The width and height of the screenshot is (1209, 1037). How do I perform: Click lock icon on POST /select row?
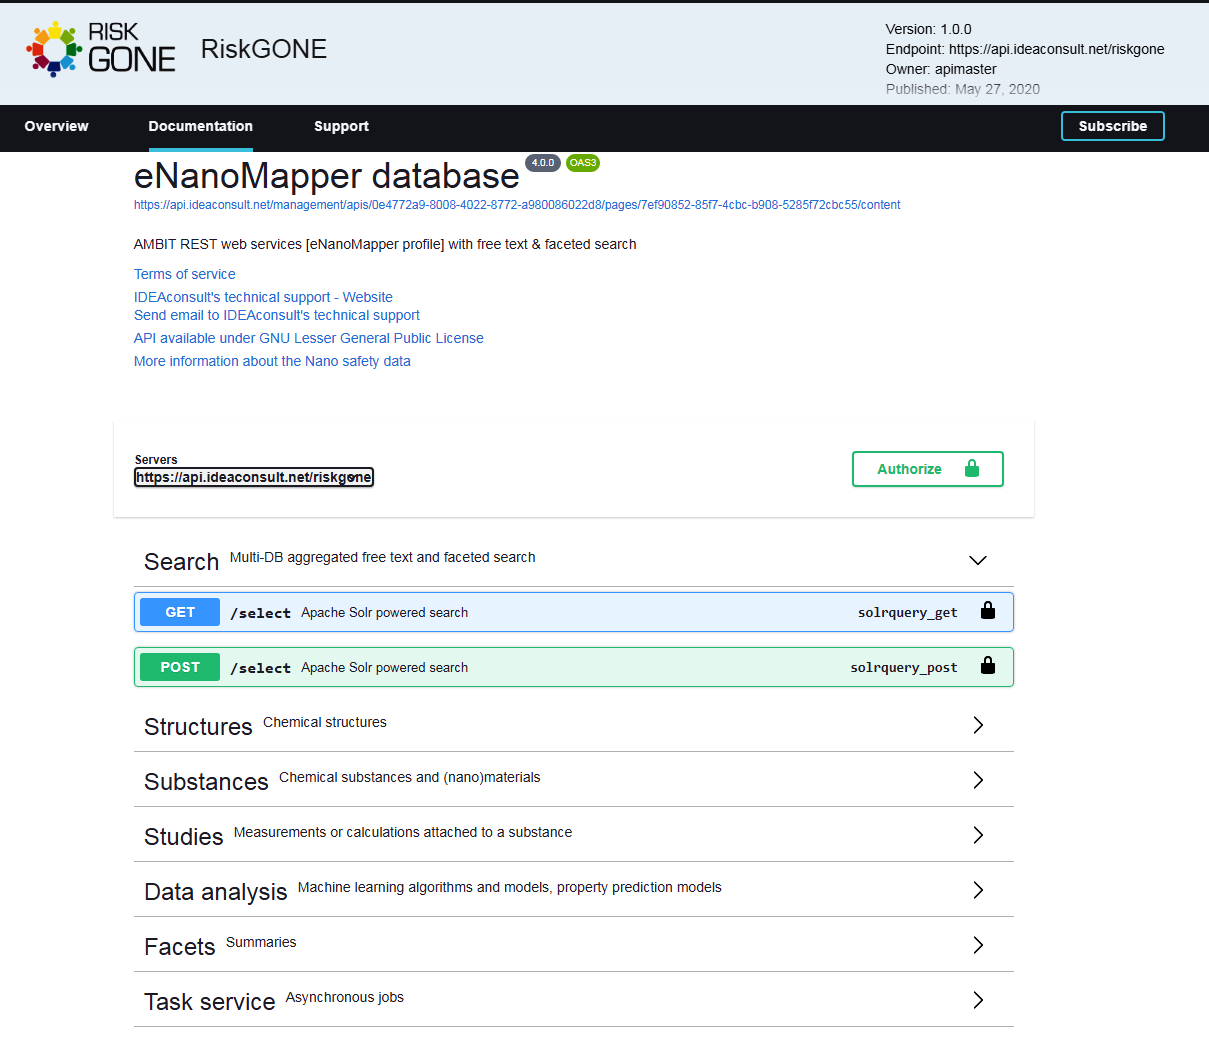(987, 666)
